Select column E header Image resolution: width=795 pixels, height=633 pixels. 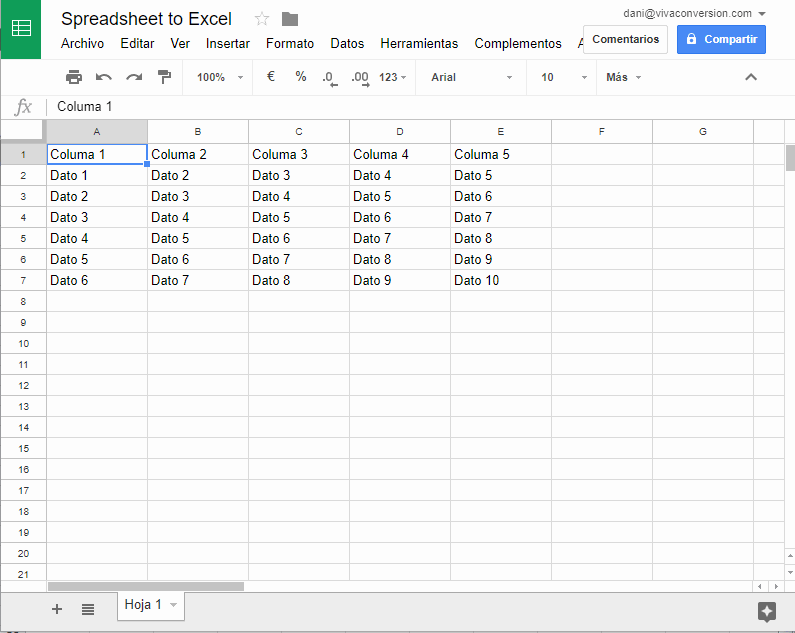tap(500, 132)
